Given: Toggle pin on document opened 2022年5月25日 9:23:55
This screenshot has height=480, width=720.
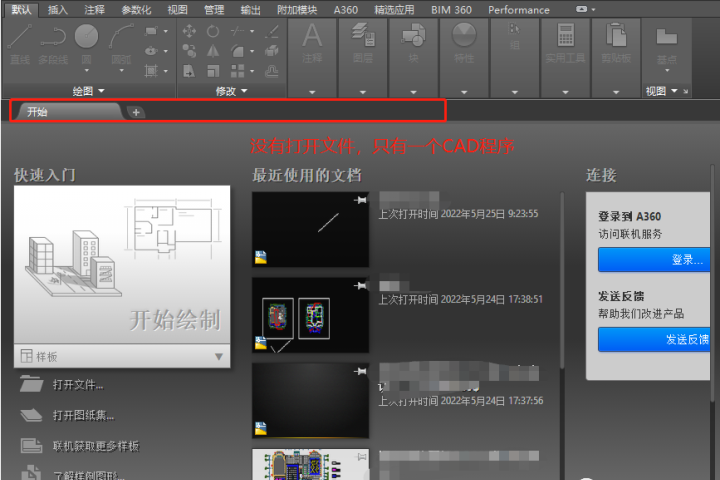Looking at the screenshot, I should 360,200.
